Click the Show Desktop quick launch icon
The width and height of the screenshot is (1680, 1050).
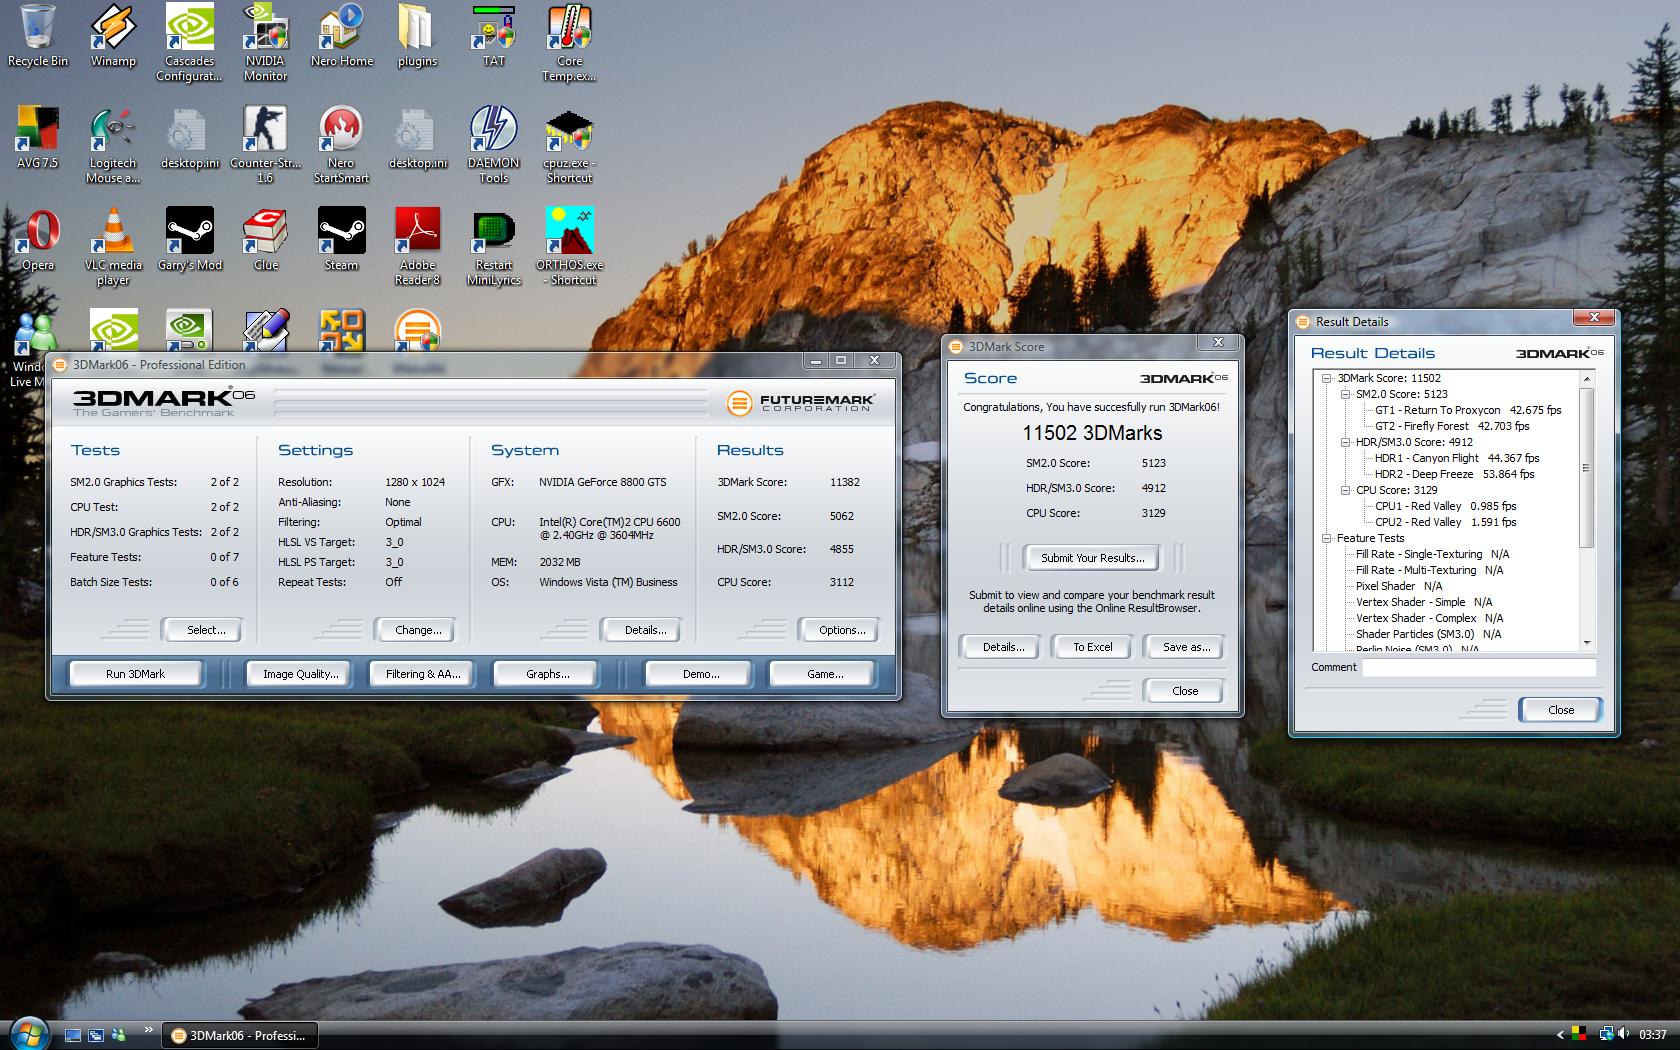click(x=73, y=1035)
